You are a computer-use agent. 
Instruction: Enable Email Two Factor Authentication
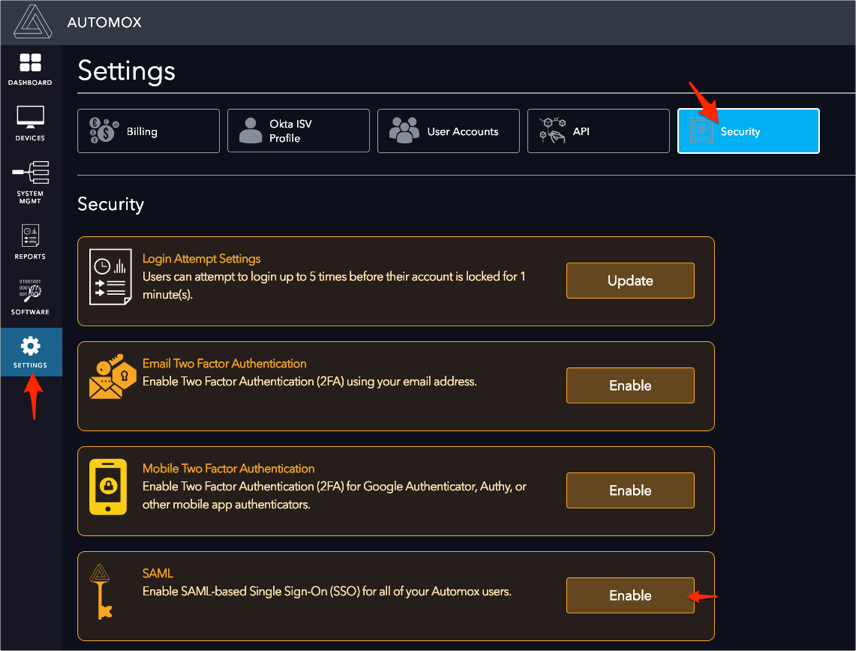[x=630, y=386]
